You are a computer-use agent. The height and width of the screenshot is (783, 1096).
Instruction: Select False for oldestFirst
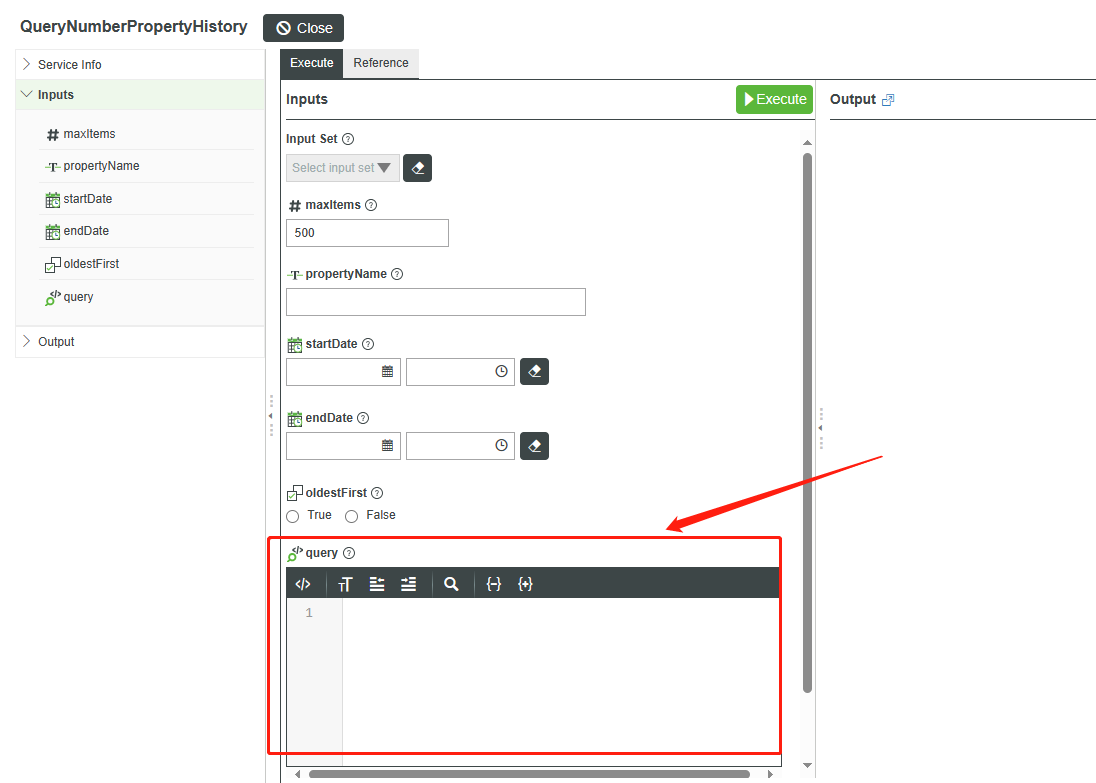coord(351,515)
